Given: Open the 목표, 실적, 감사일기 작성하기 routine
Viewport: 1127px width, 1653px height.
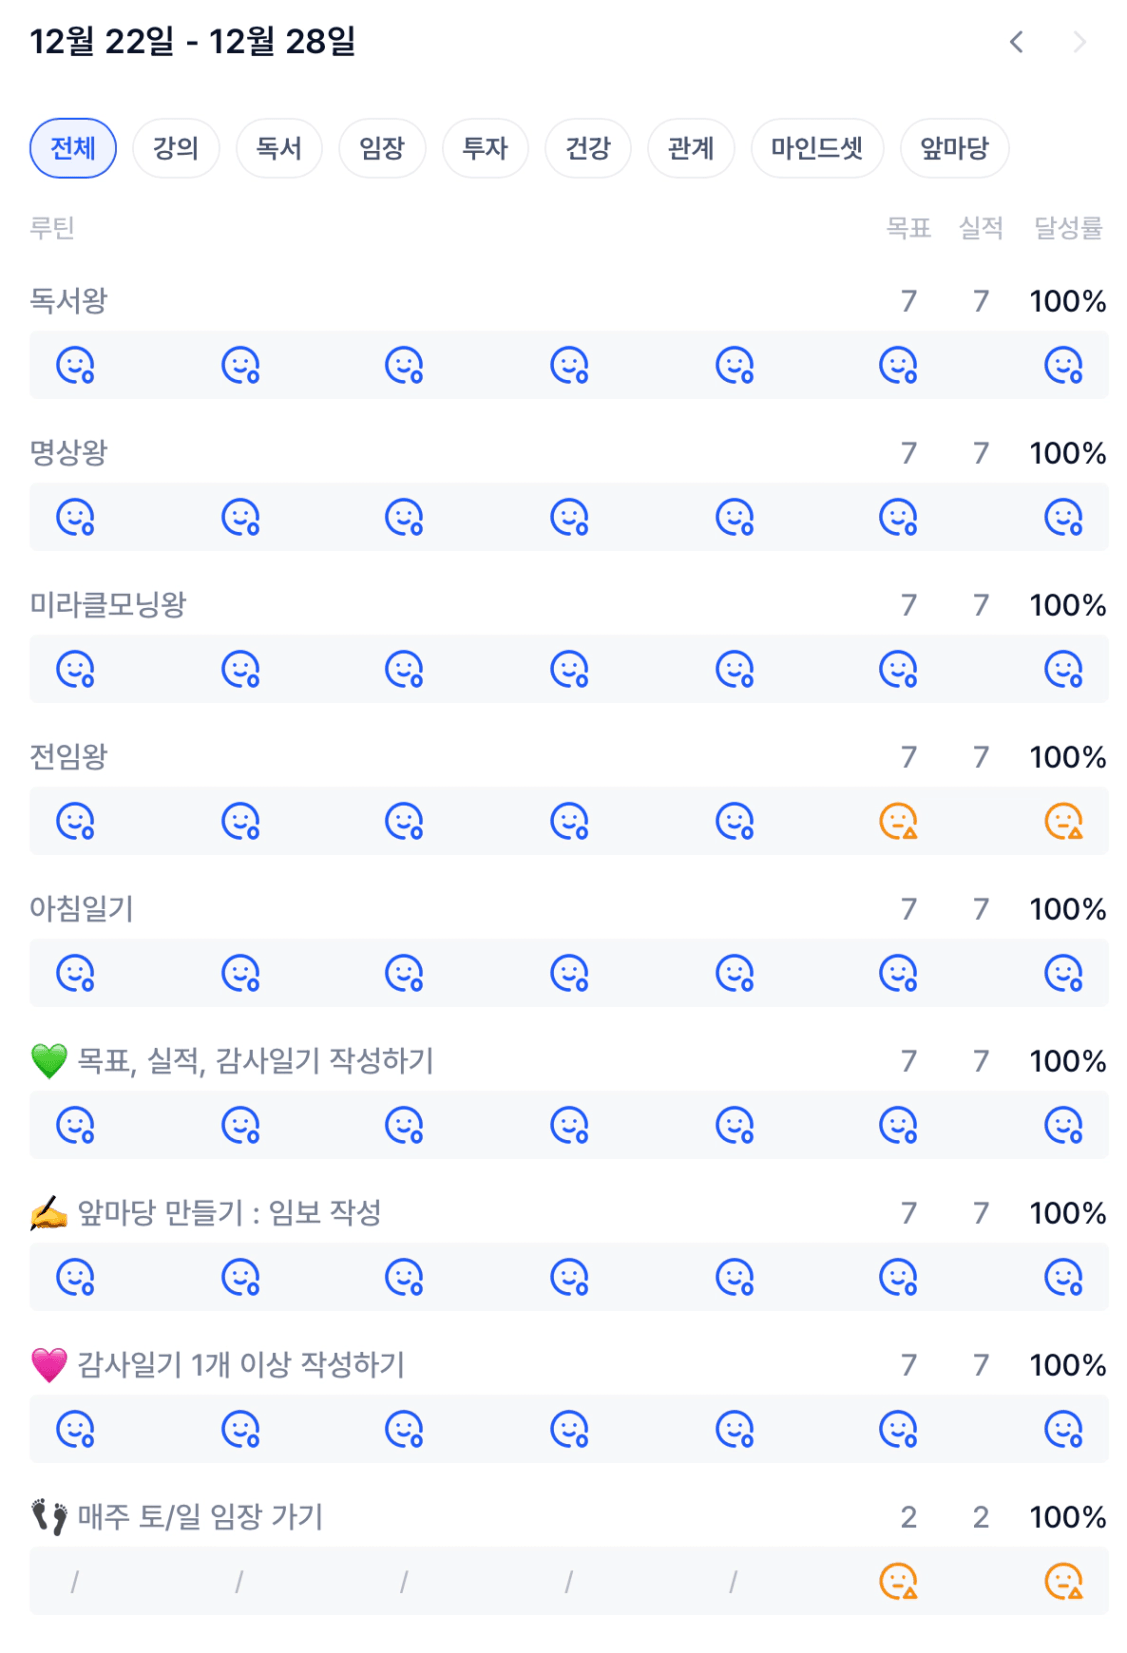Looking at the screenshot, I should (255, 1061).
